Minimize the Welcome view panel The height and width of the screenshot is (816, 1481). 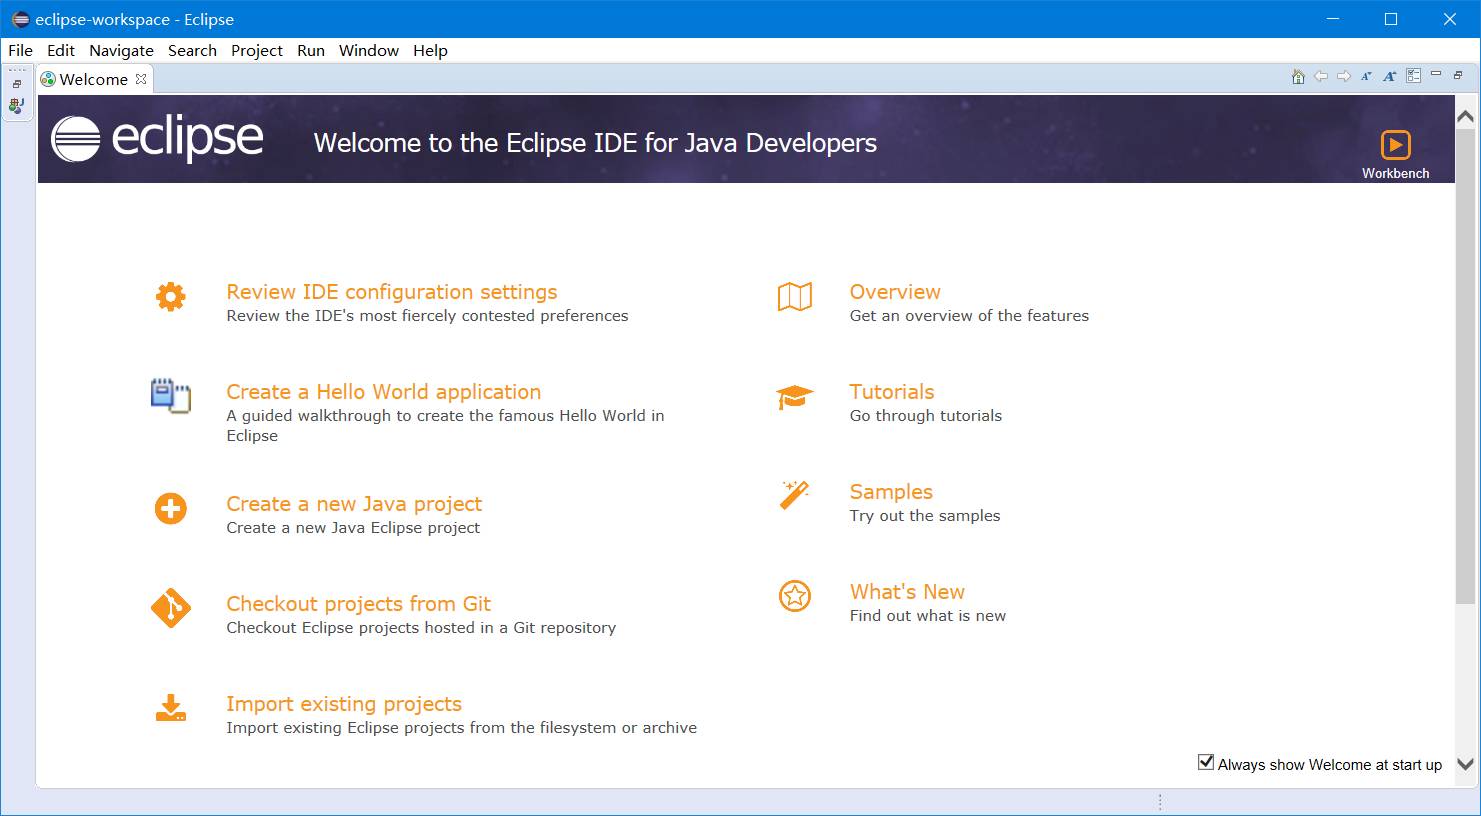pyautogui.click(x=1436, y=74)
